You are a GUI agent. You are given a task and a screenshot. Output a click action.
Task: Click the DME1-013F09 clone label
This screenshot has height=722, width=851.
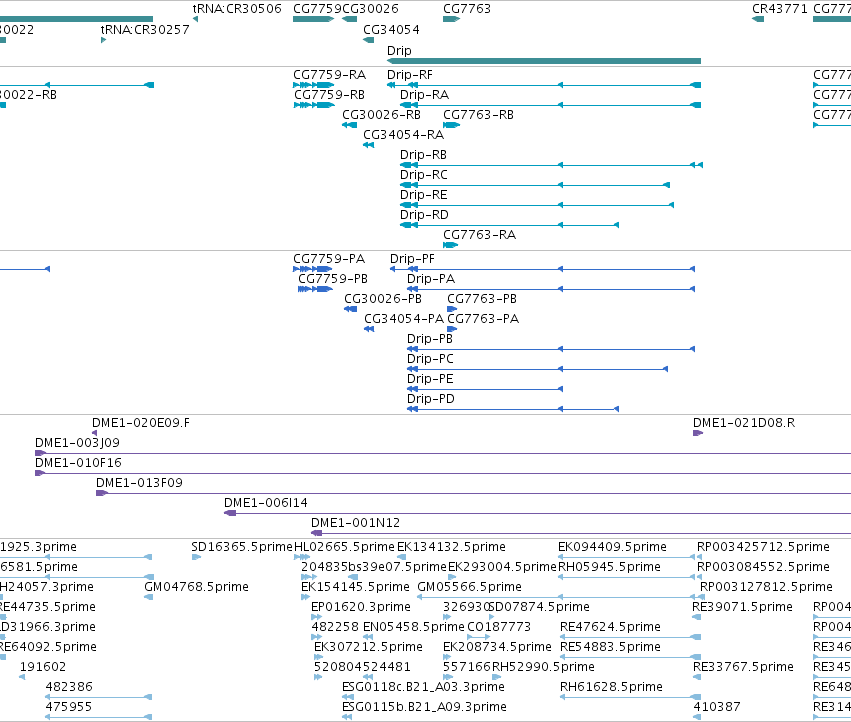point(139,483)
